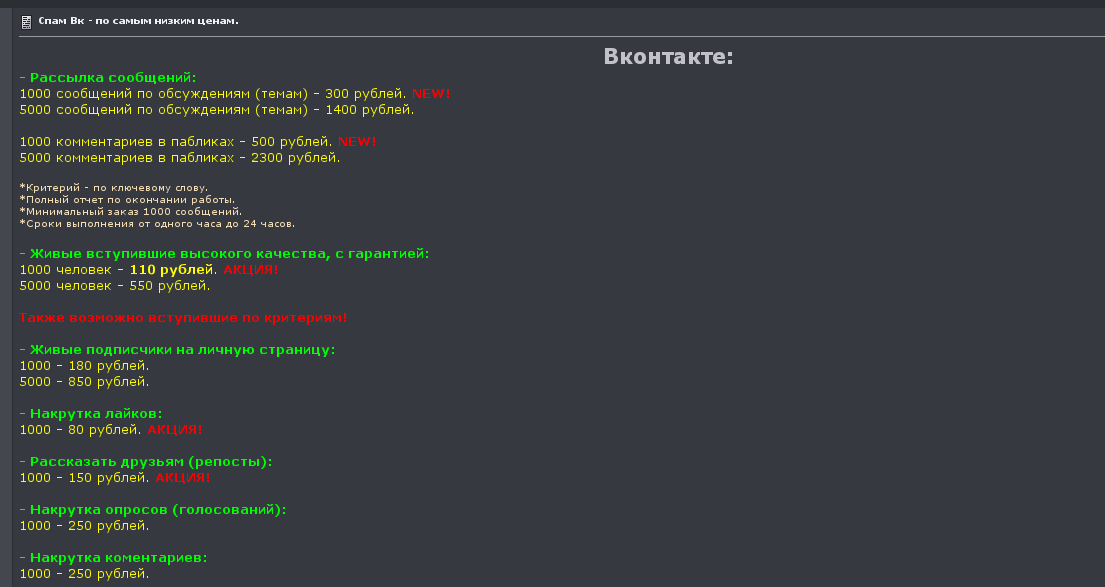Click the heading '- Накрутка лайков:'

[x=91, y=414]
